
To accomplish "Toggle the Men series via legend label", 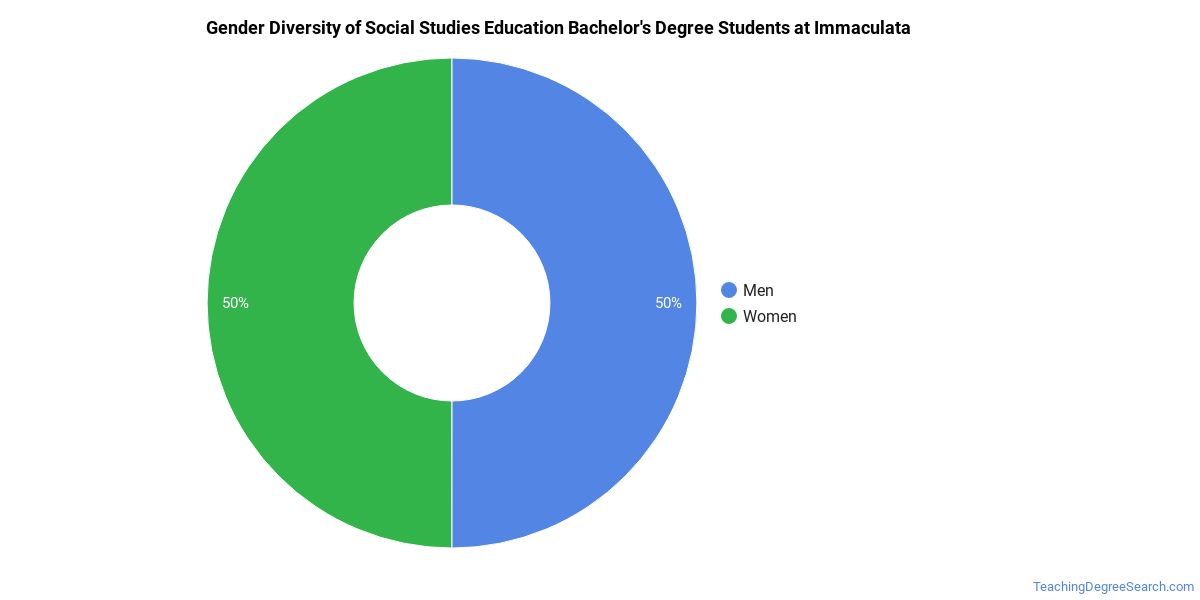I will 758,290.
